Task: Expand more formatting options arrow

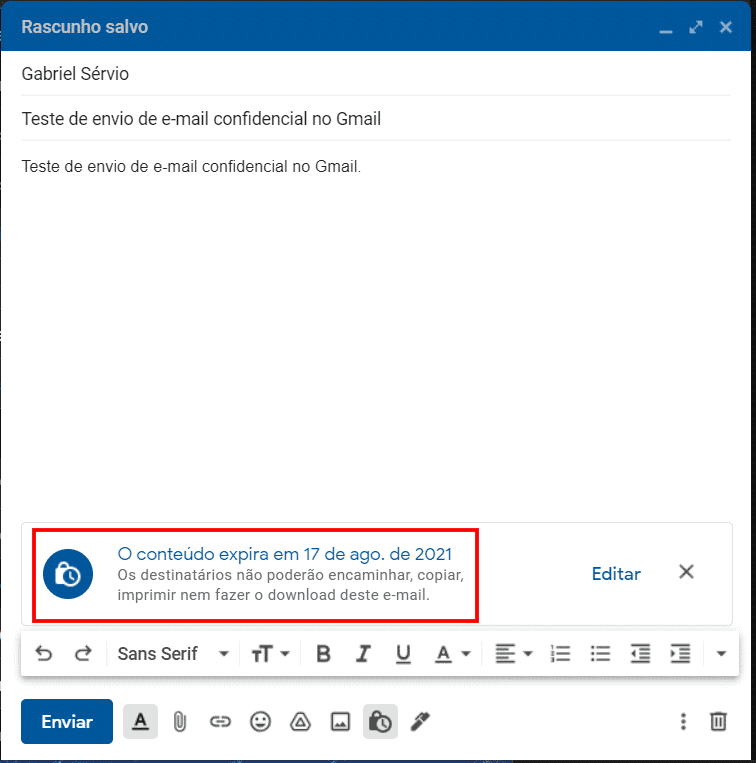Action: [721, 654]
